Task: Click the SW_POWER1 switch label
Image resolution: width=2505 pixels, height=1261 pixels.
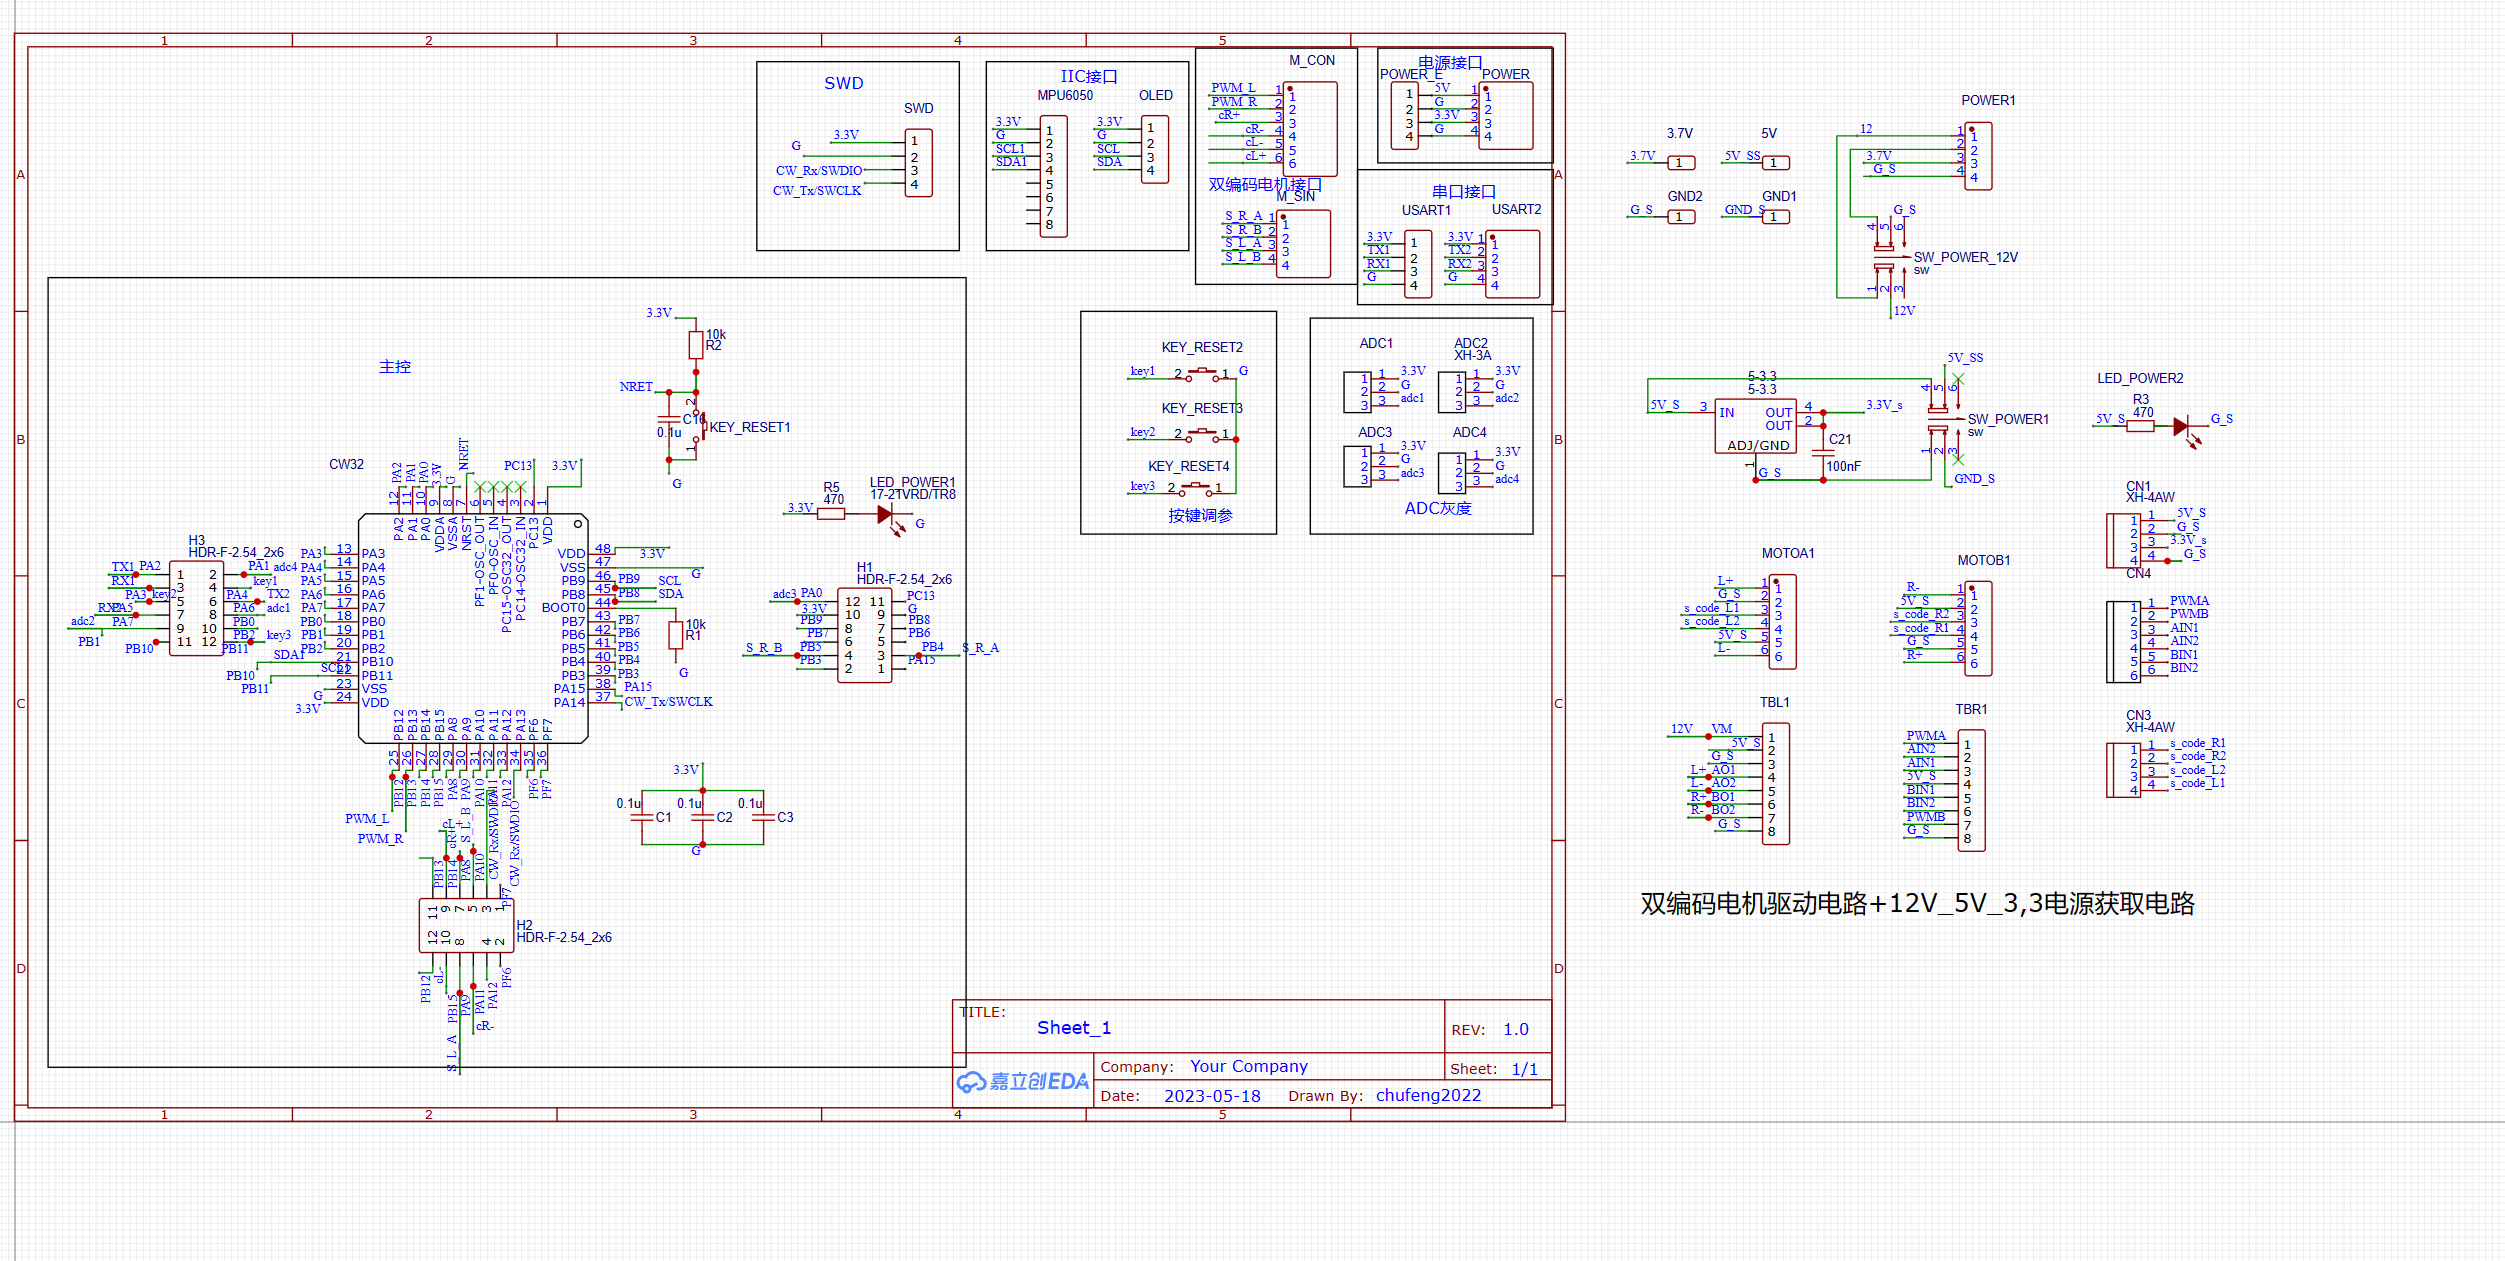Action: 2008,419
